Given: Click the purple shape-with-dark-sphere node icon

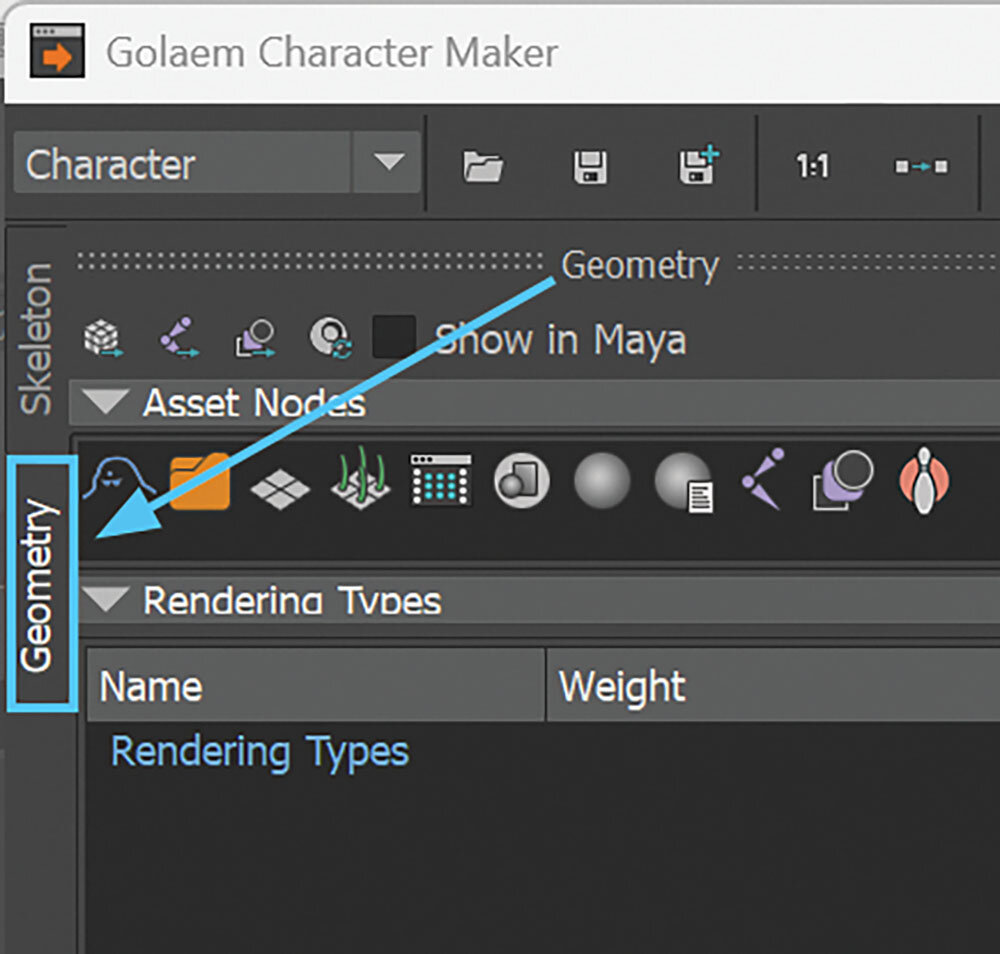Looking at the screenshot, I should 842,480.
